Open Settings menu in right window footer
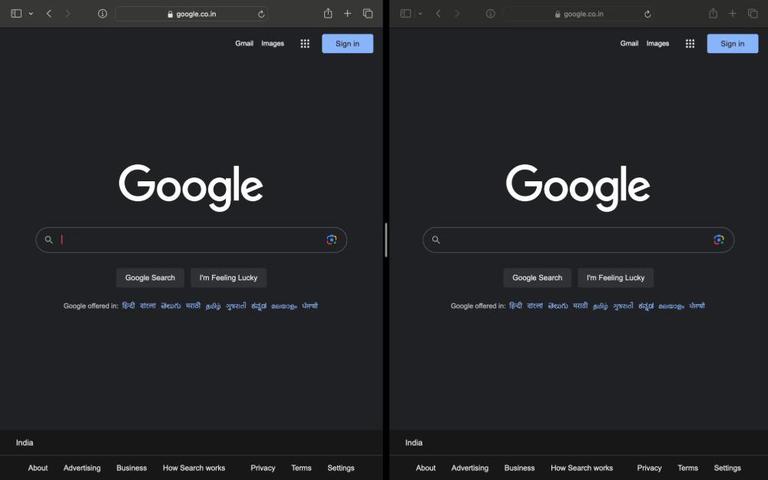 click(727, 468)
